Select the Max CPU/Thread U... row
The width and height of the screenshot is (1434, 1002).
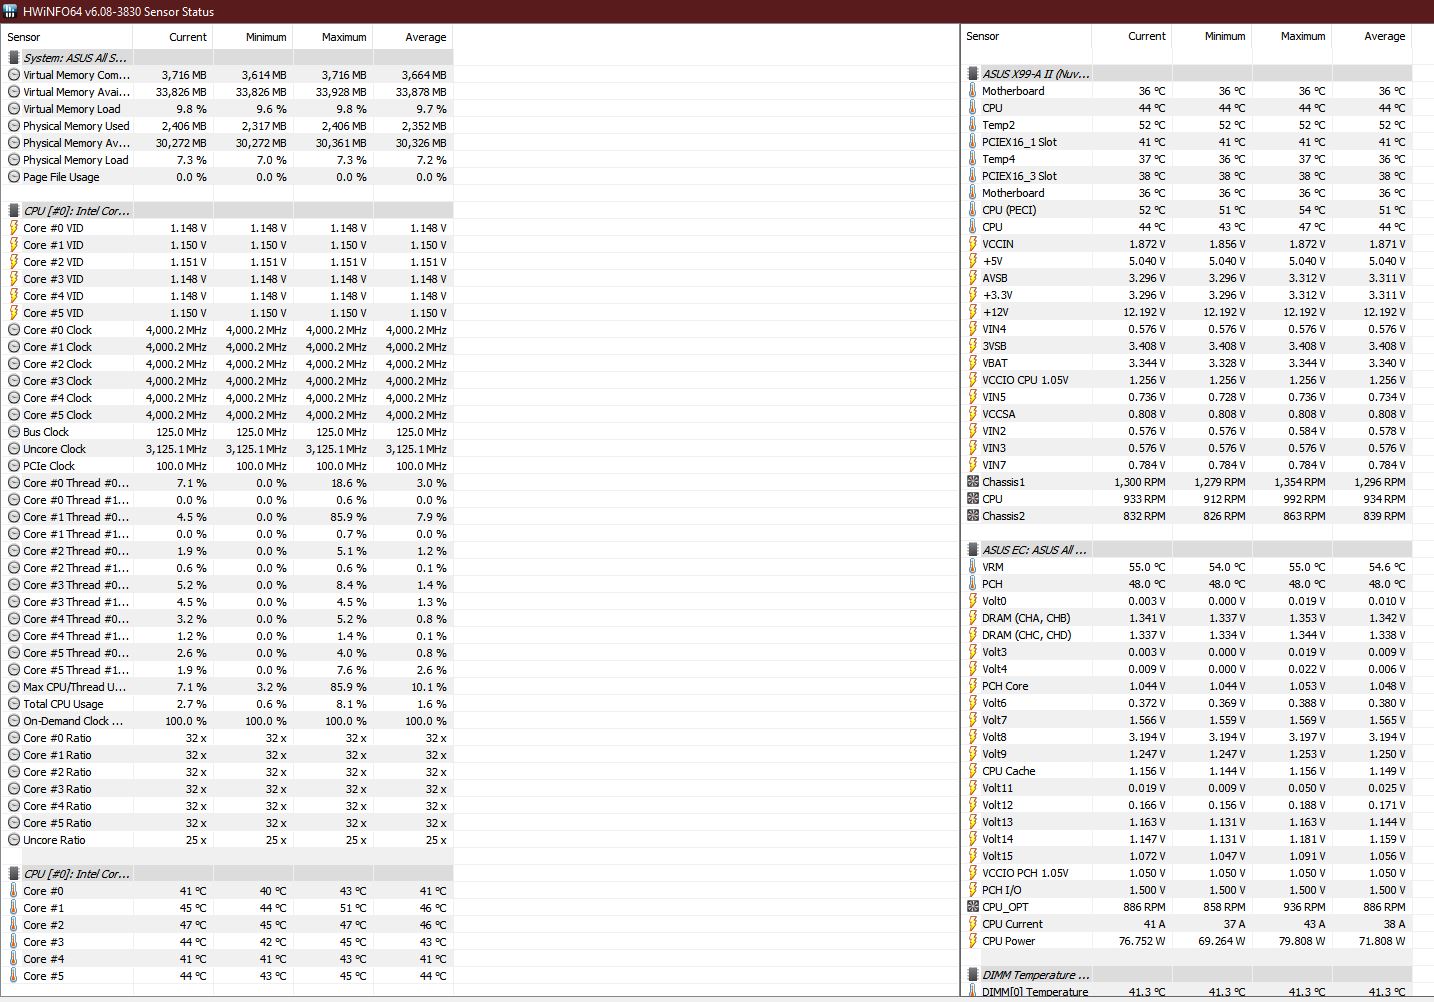(230, 687)
